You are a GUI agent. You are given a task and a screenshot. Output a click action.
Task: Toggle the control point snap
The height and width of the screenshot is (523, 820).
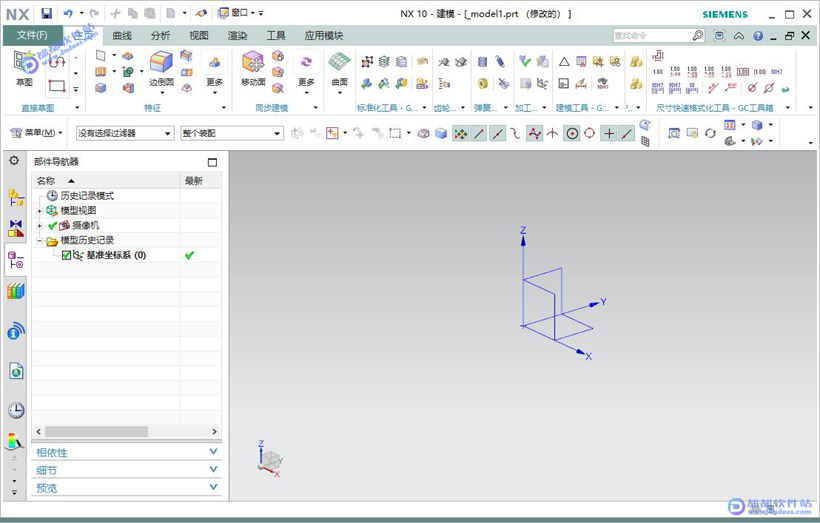(x=534, y=133)
